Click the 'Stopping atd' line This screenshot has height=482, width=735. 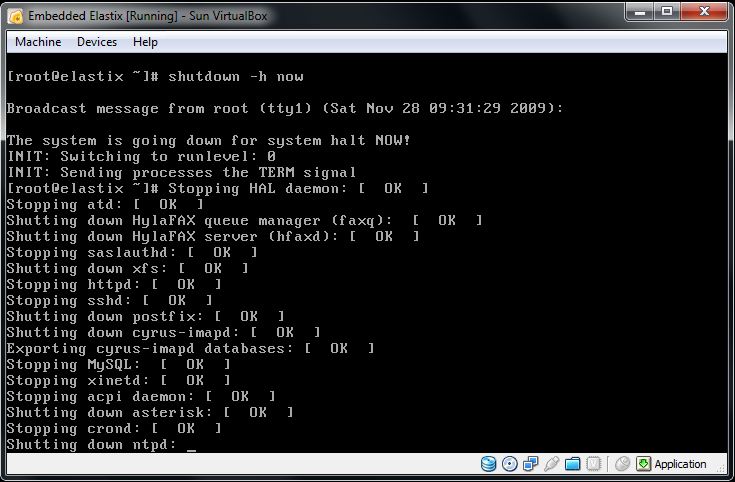[x=105, y=204]
